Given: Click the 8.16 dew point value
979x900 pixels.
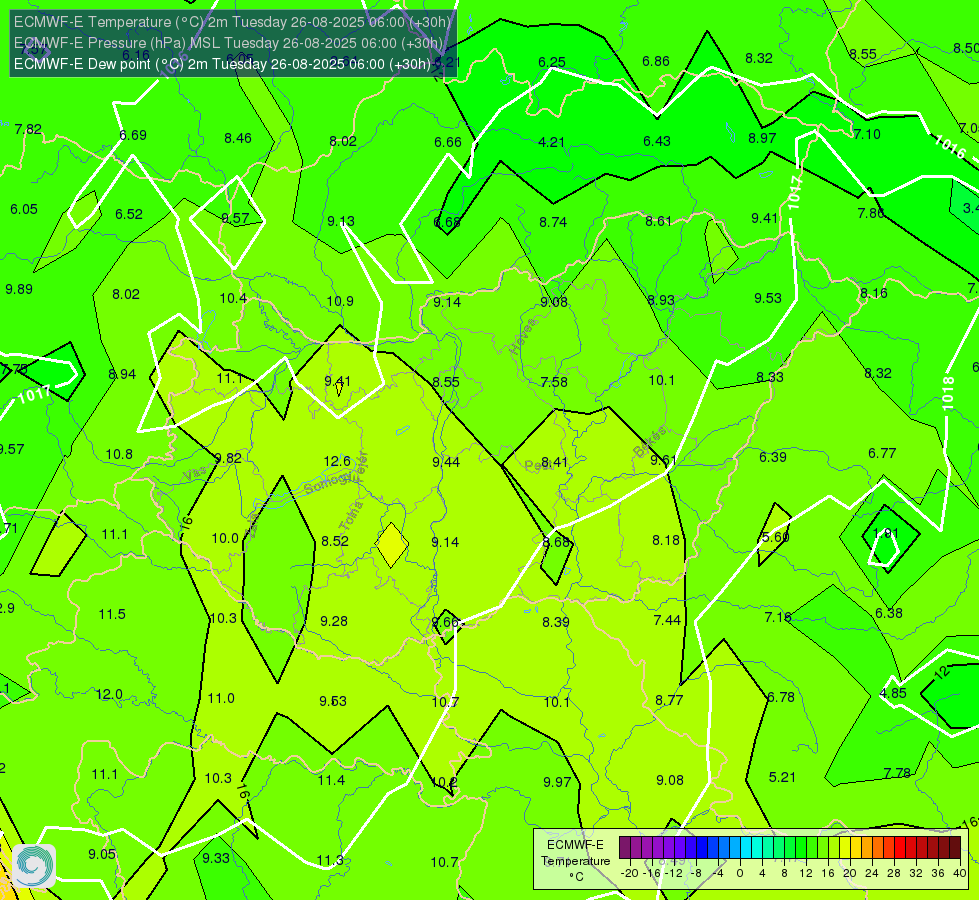Looking at the screenshot, I should tap(873, 293).
